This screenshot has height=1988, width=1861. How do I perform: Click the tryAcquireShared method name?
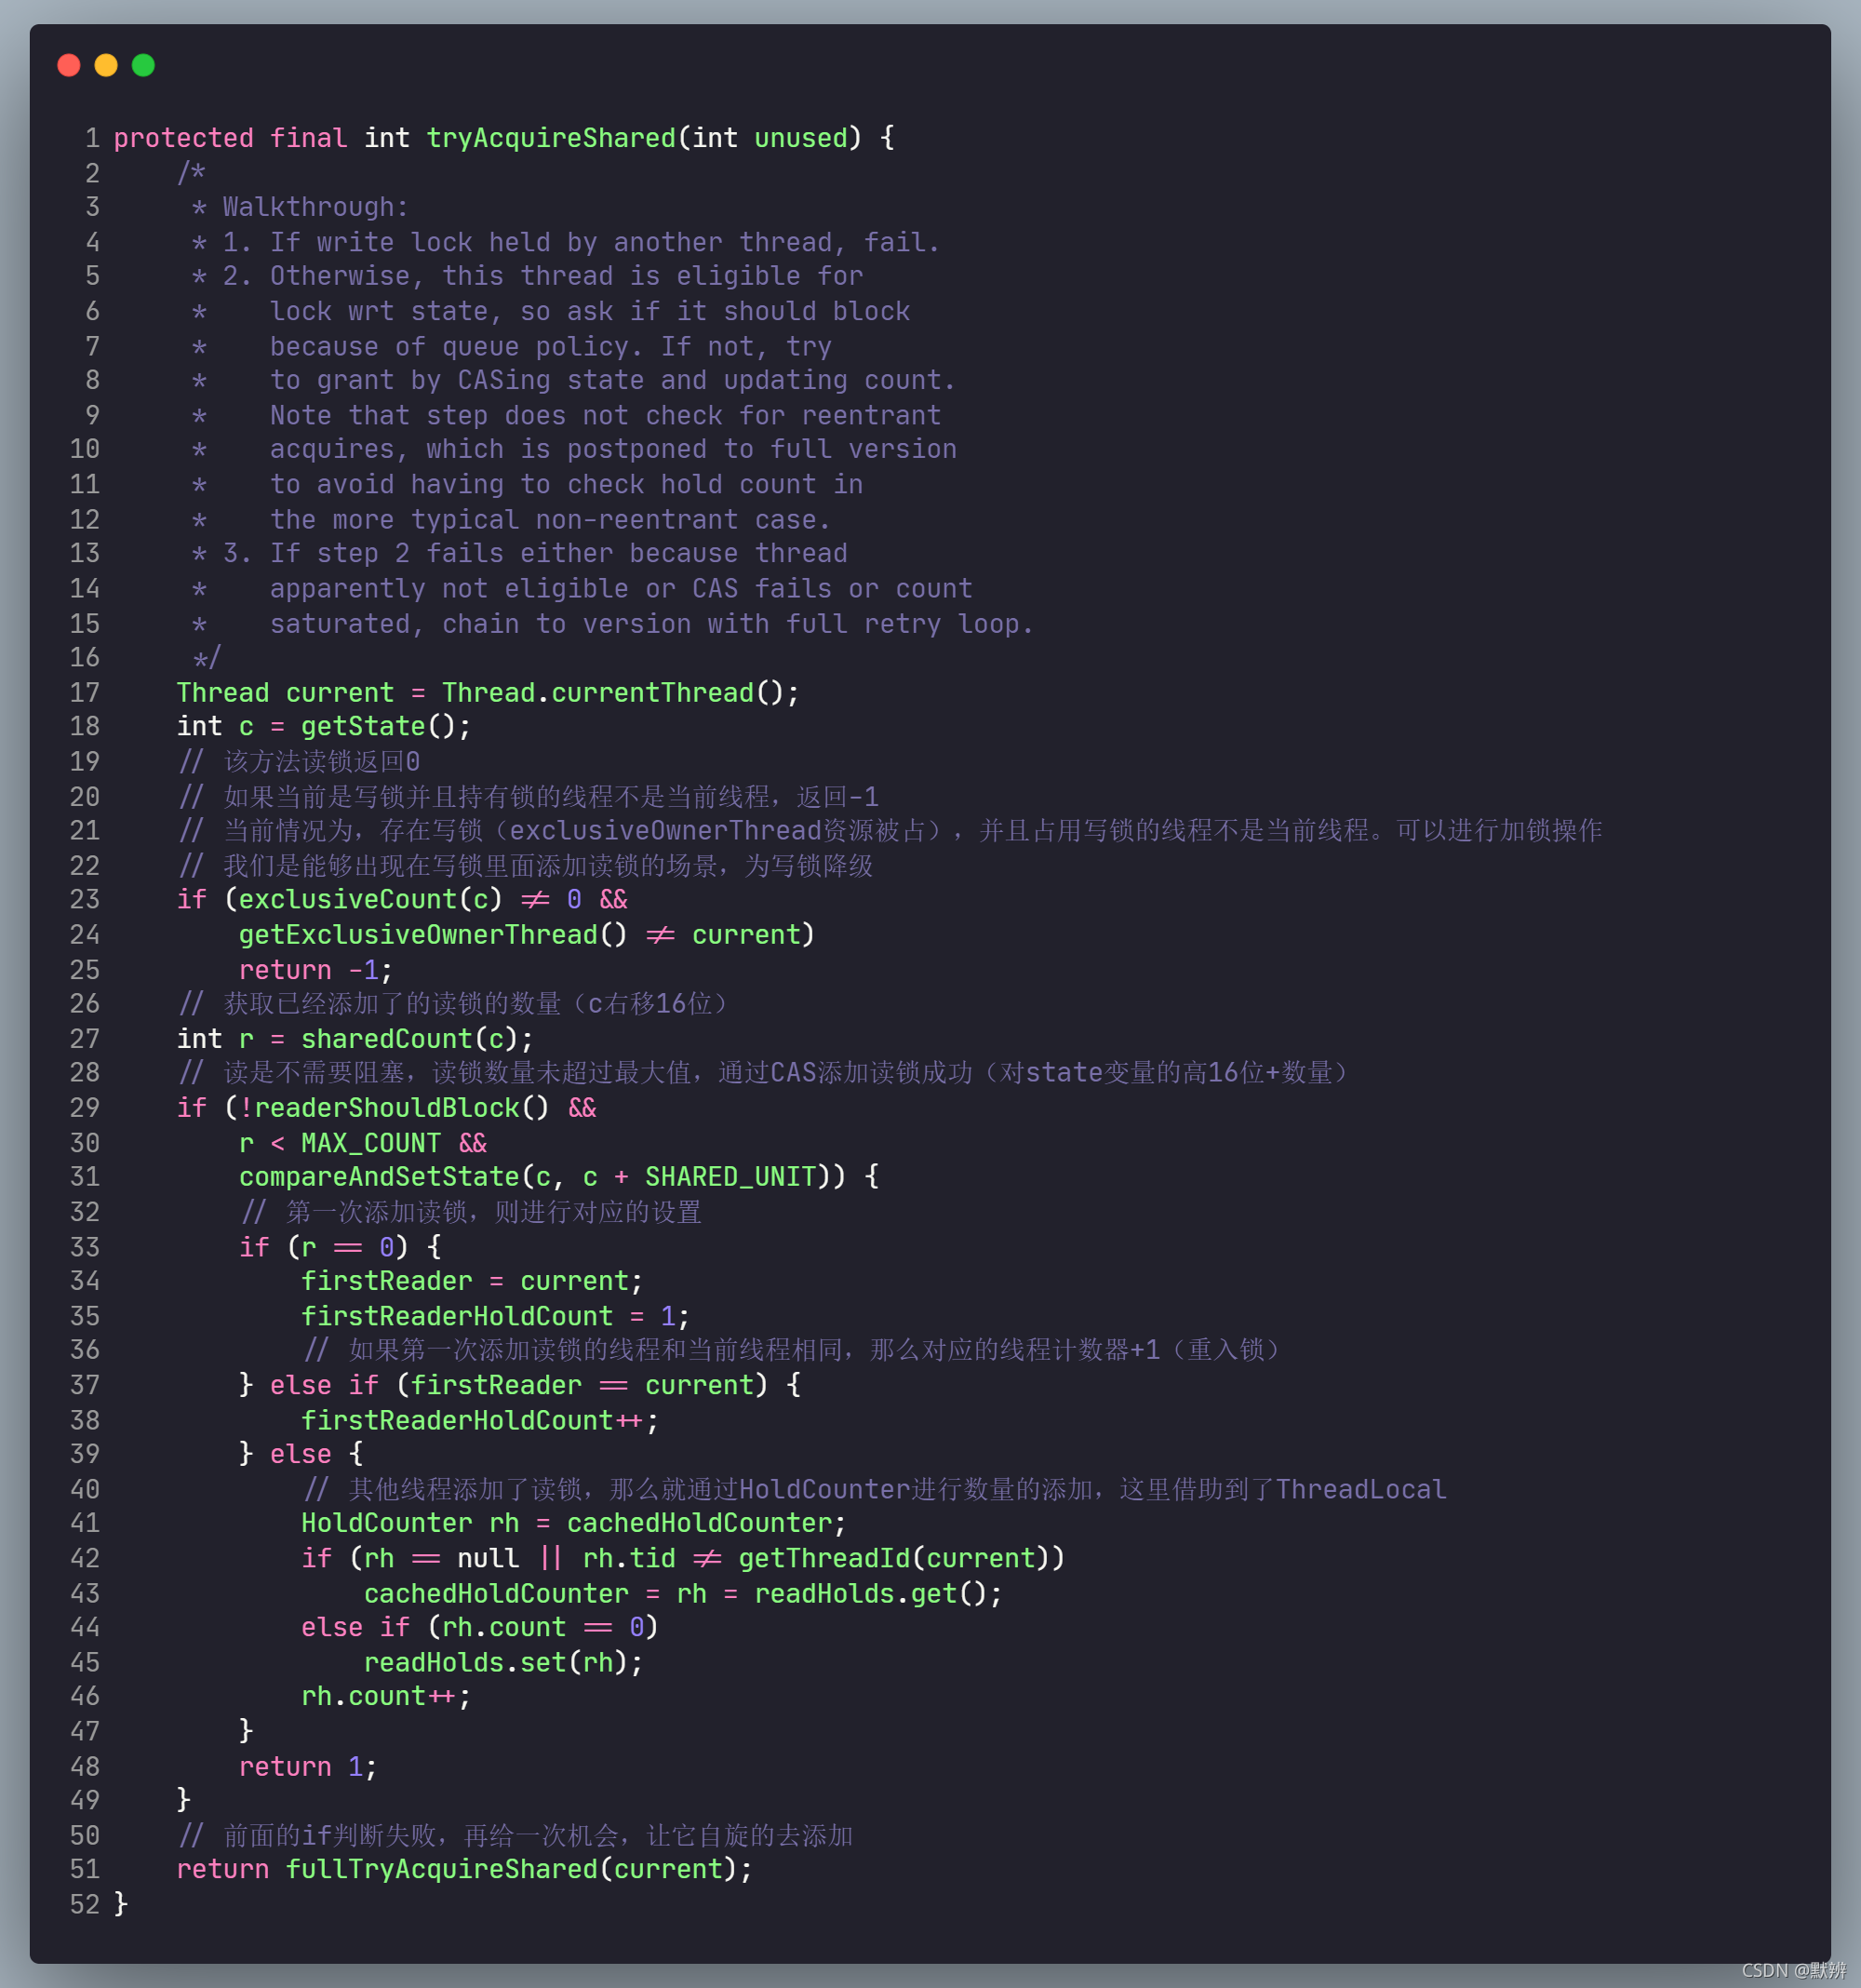click(x=550, y=138)
